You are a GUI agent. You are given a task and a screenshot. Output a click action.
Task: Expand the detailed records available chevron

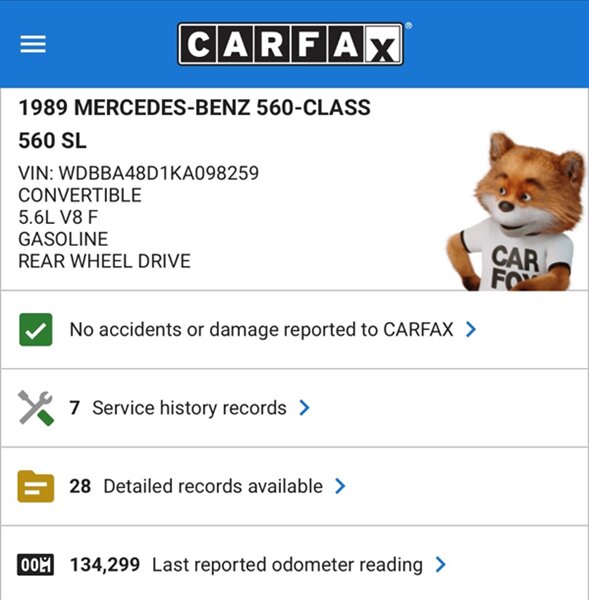[x=340, y=486]
